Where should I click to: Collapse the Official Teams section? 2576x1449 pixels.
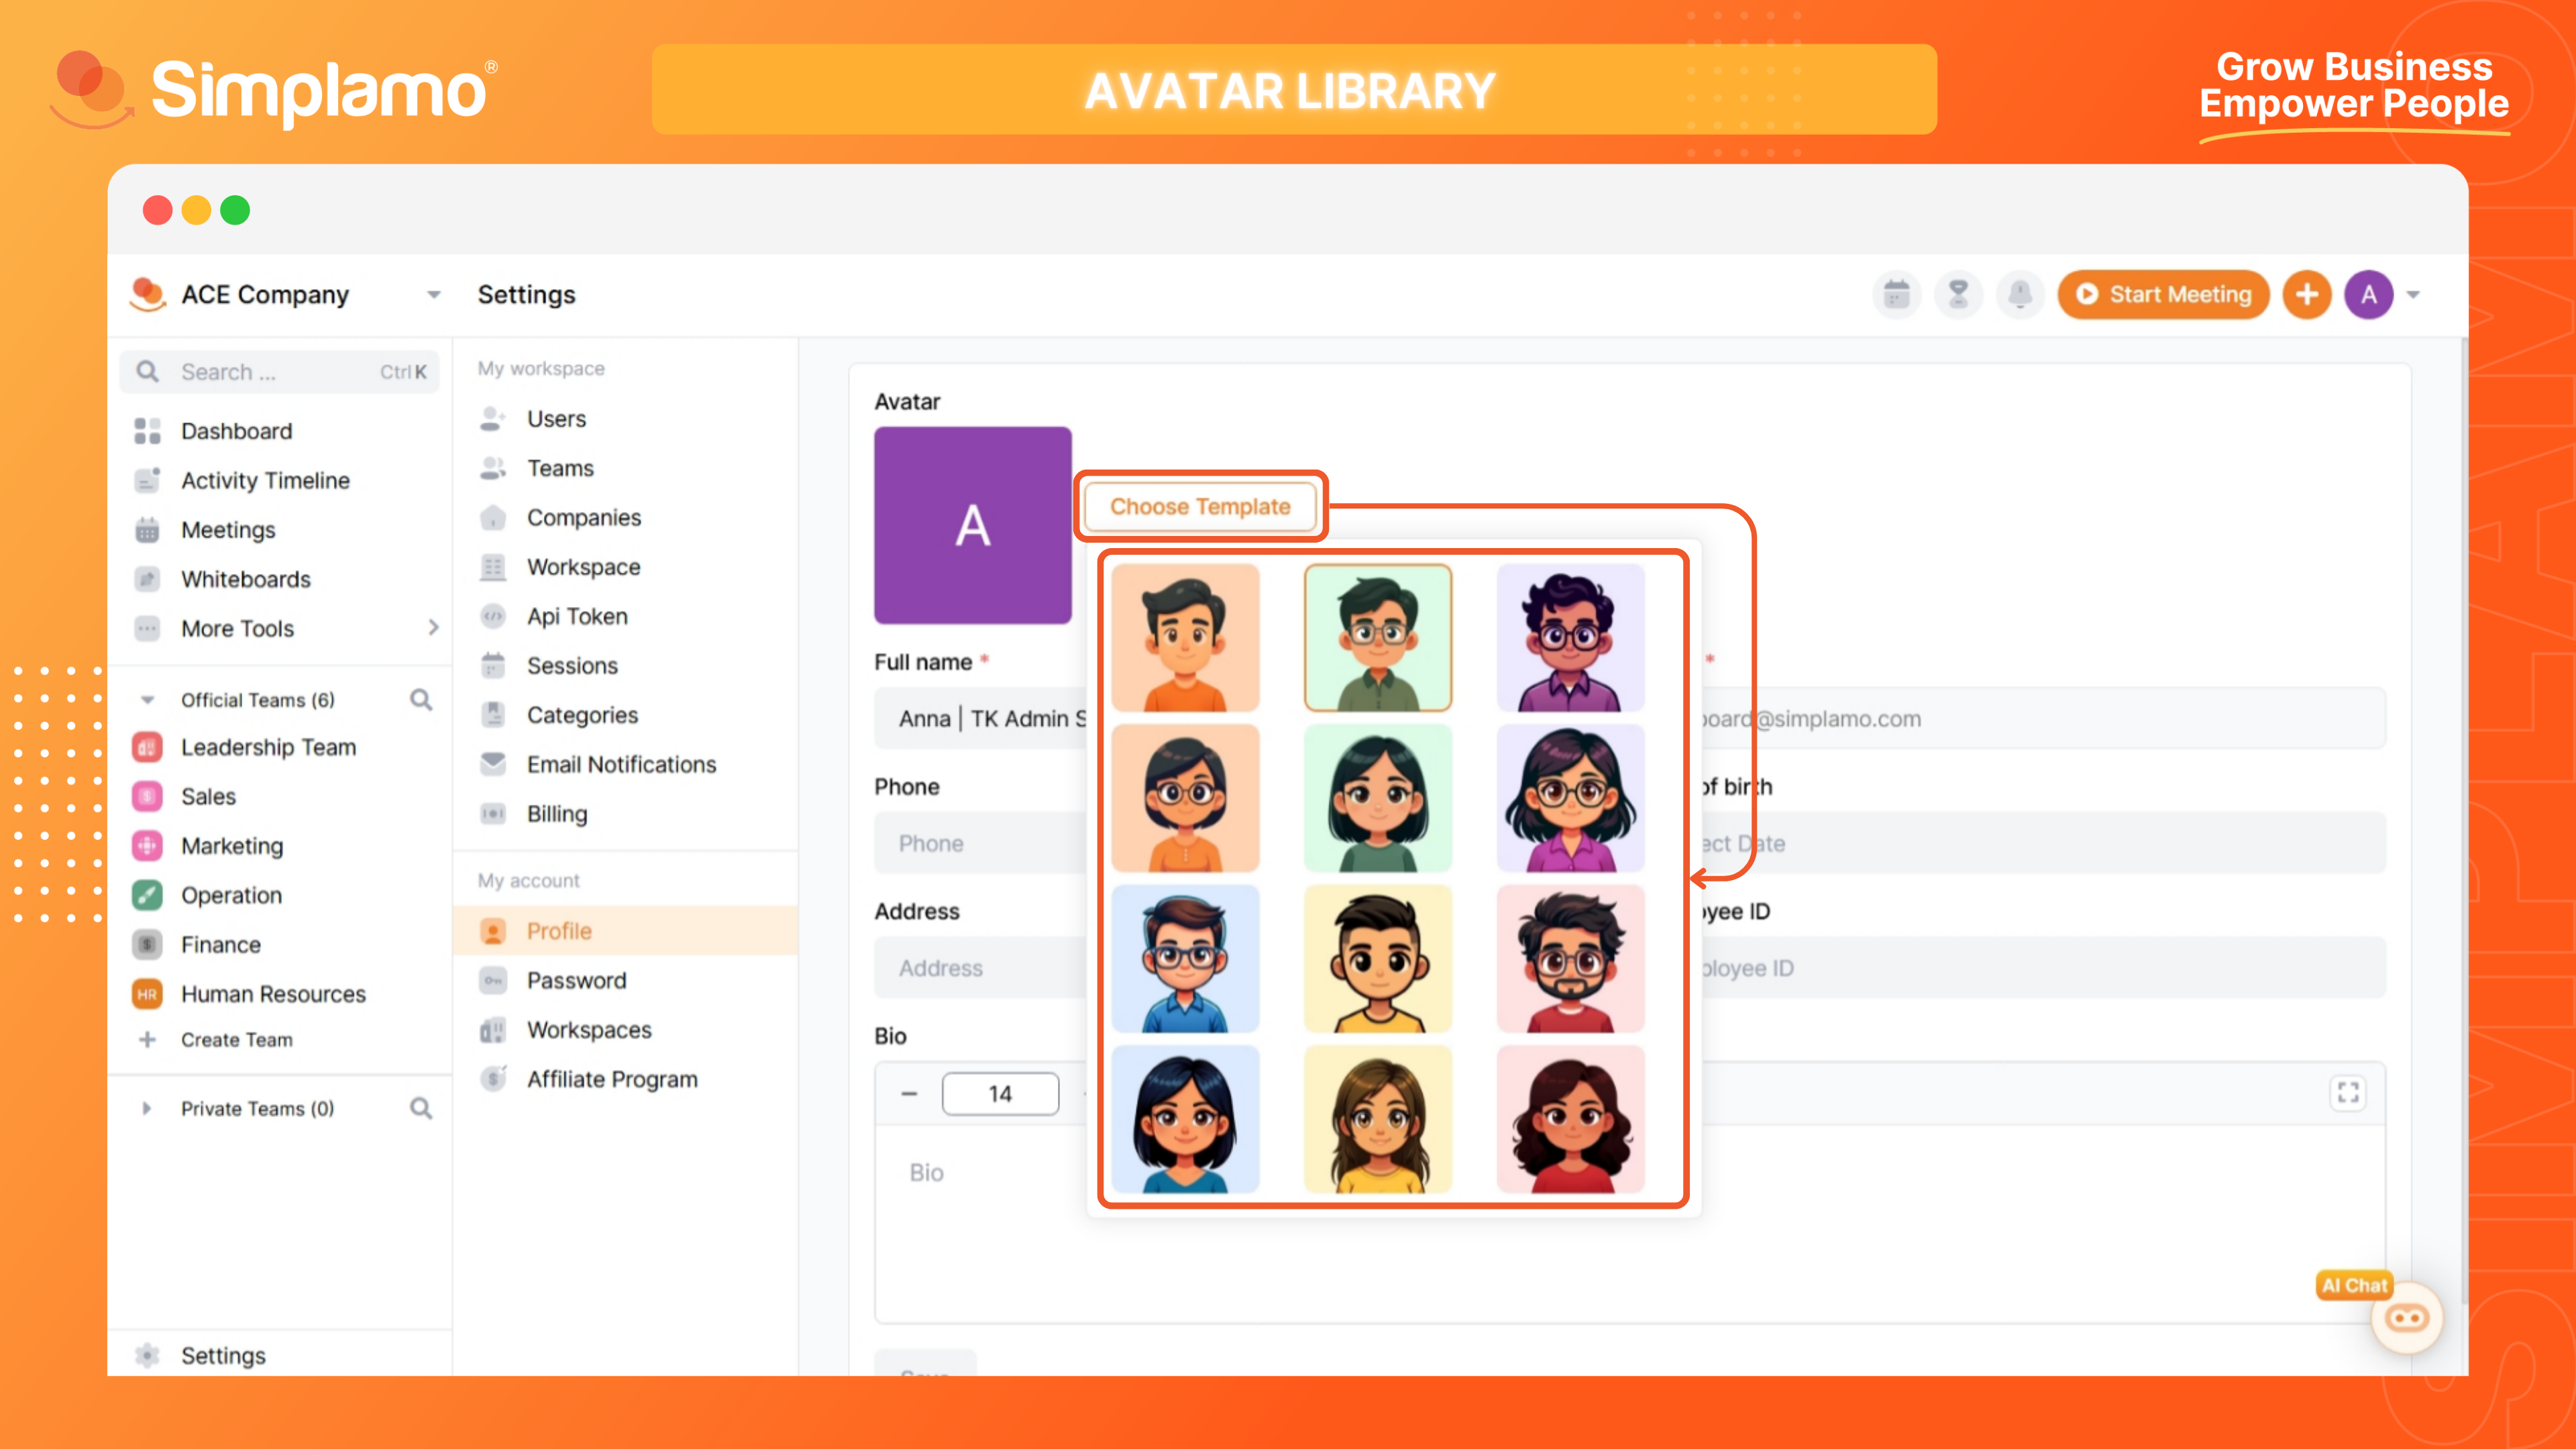click(147, 700)
